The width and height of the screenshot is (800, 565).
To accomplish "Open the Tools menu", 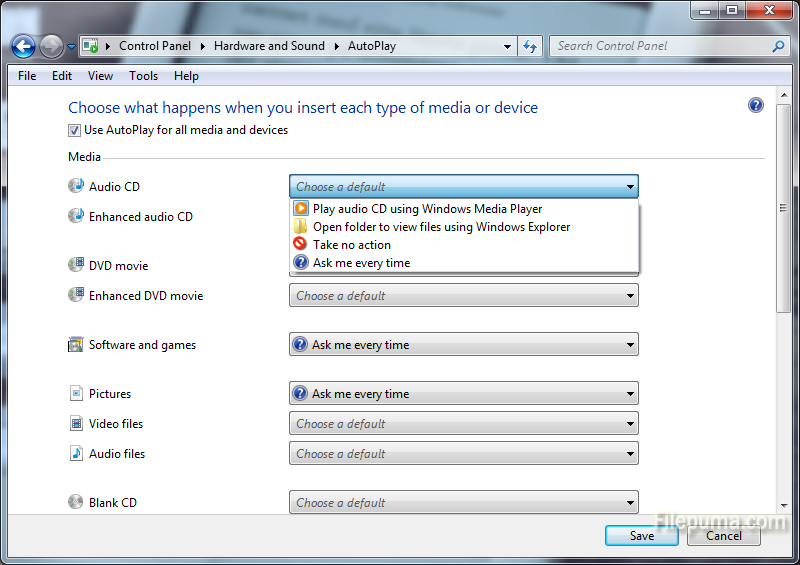I will point(143,76).
